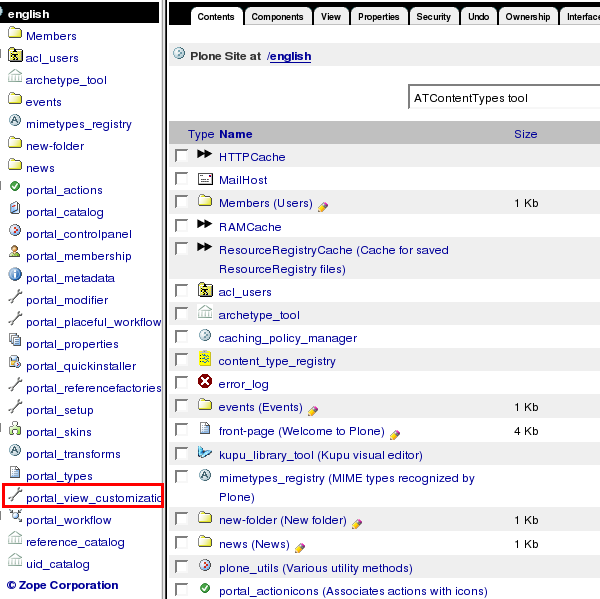Viewport: 600px width, 599px height.
Task: Open the Security tab
Action: (434, 17)
